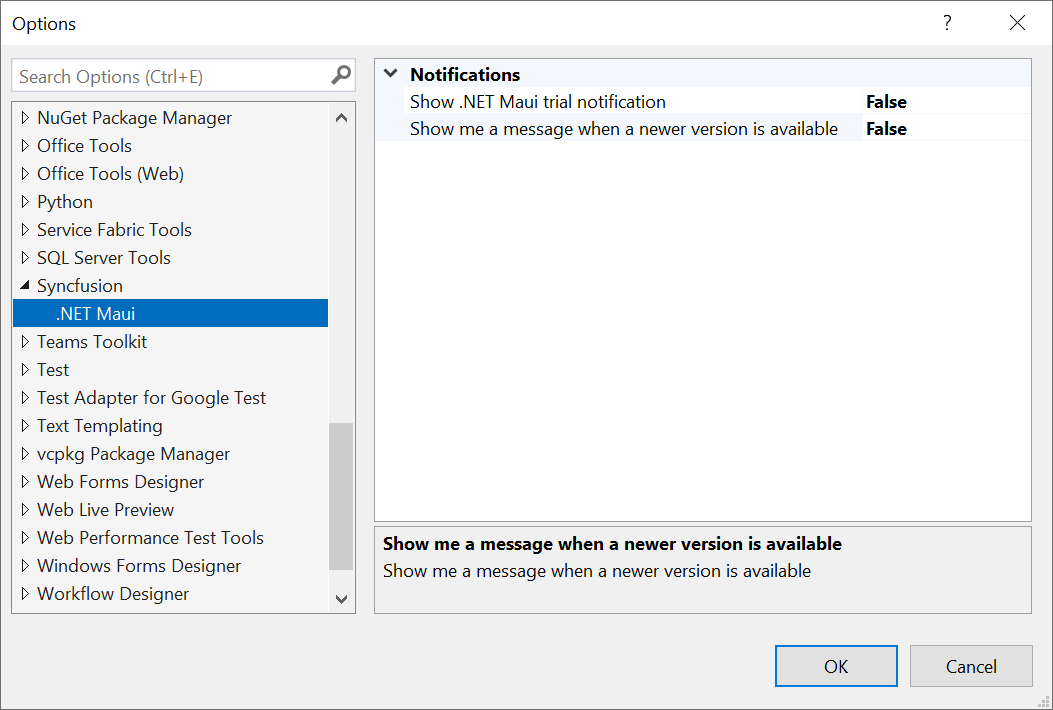Expand the NuGet Package Manager node

(x=25, y=118)
